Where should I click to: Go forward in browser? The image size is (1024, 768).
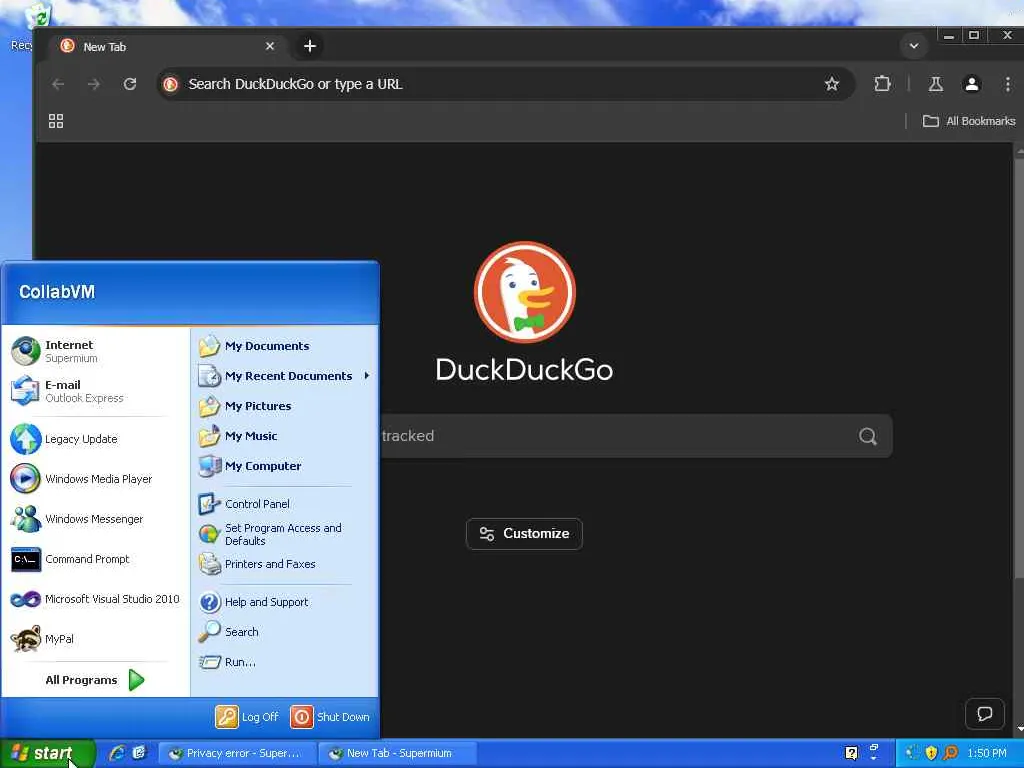pos(94,84)
